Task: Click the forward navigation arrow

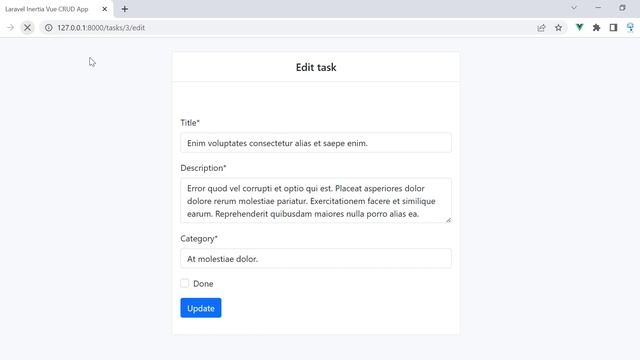Action: point(11,28)
